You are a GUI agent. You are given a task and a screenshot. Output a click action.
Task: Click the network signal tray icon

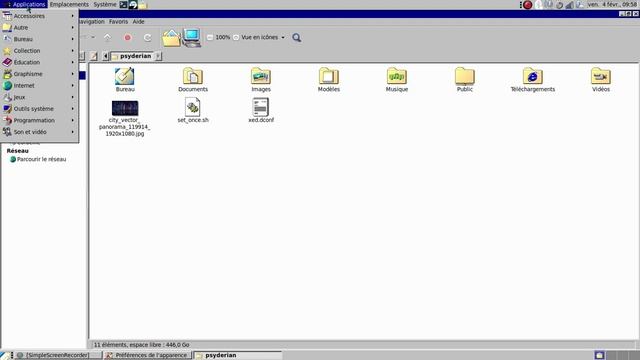point(570,5)
